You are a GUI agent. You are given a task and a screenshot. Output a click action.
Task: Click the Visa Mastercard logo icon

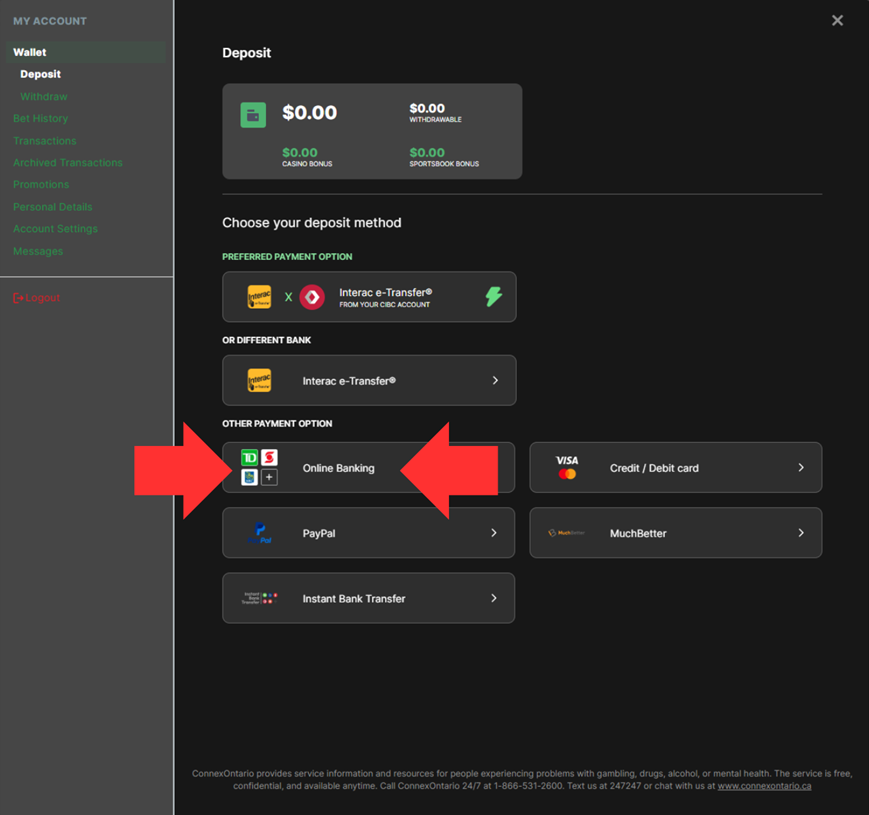coord(567,467)
